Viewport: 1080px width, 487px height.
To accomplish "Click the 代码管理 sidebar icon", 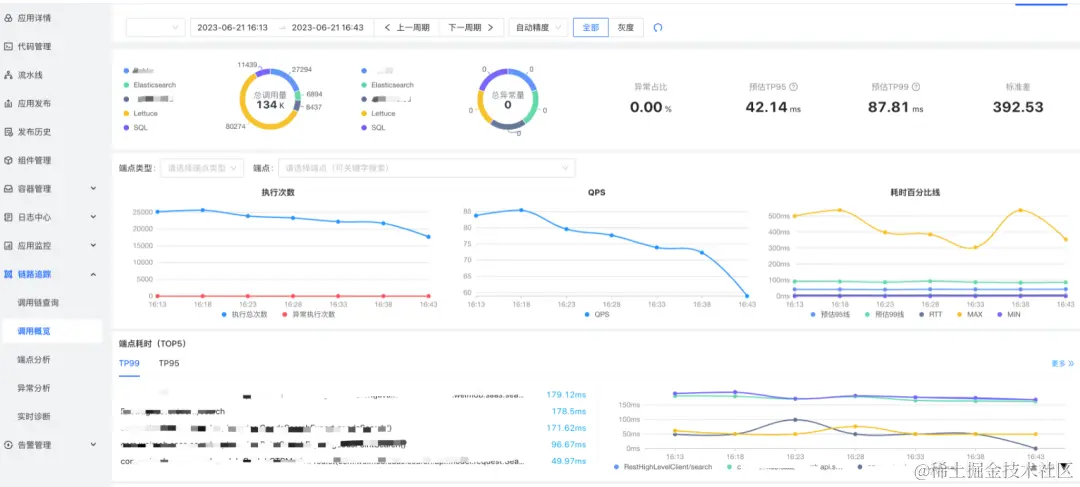I will click(8, 46).
